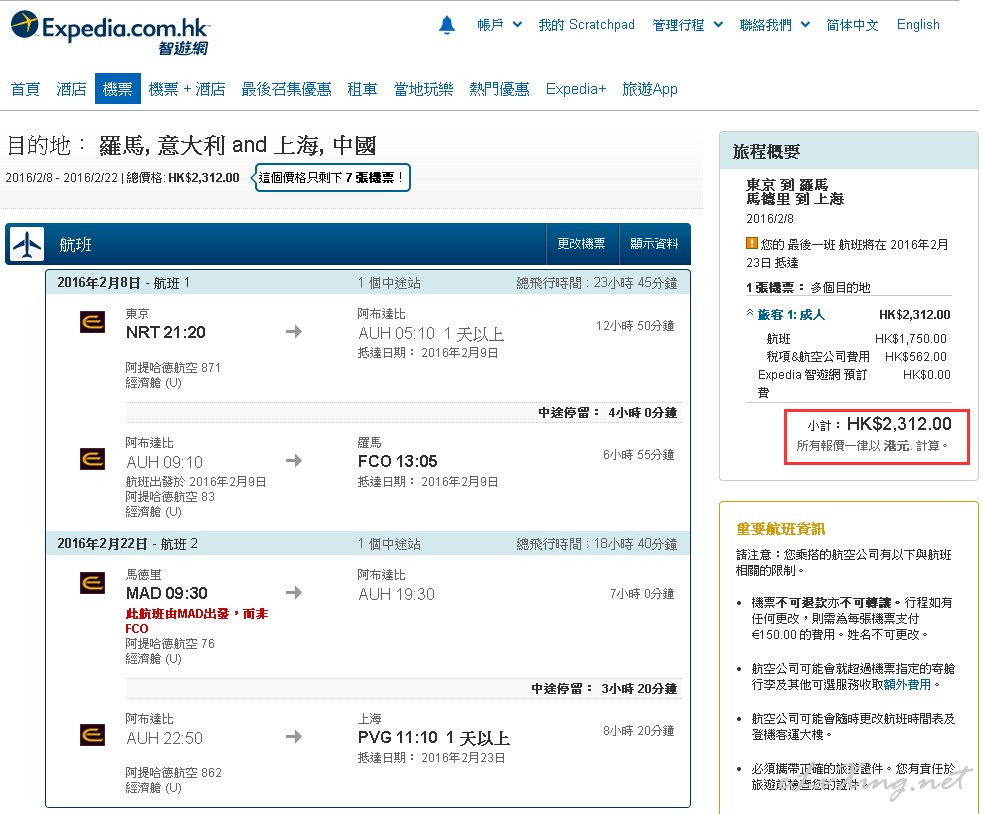
Task: Collapse the 旅客 1: 成人 price breakdown
Action: (x=786, y=314)
